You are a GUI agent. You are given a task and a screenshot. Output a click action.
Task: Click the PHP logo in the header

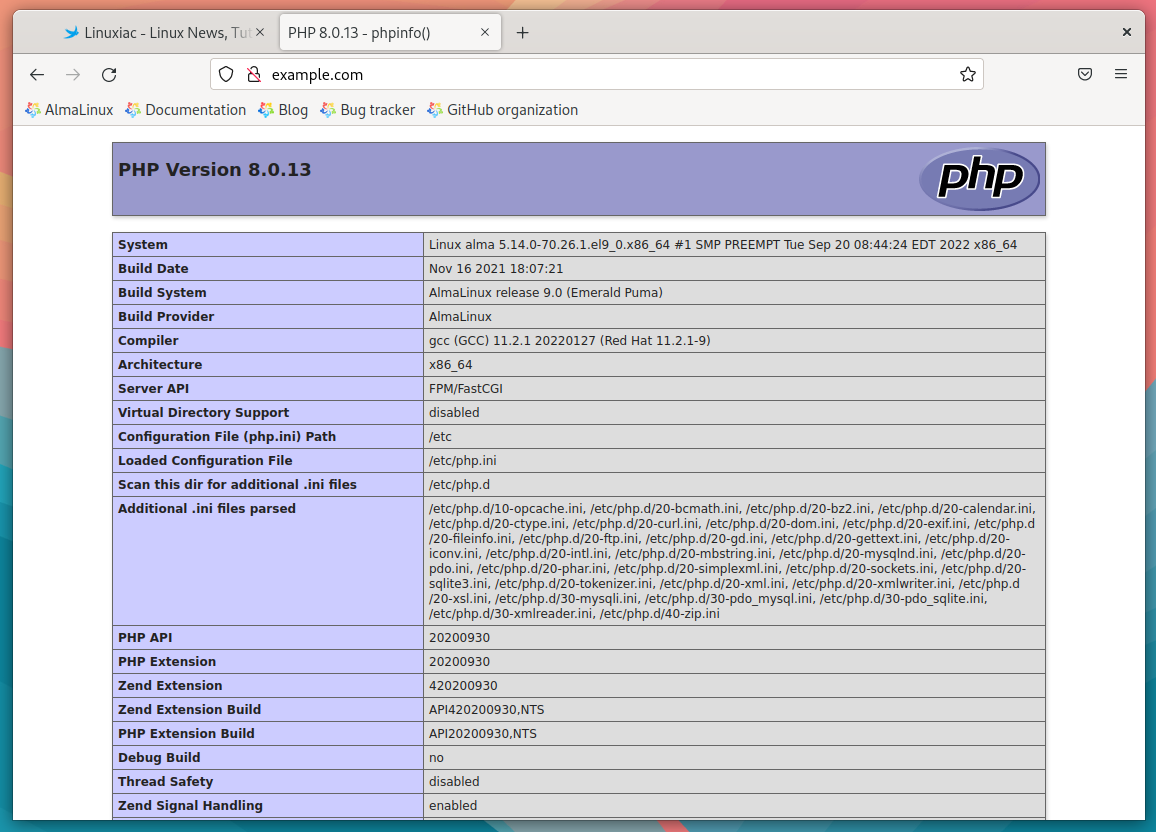tap(979, 178)
